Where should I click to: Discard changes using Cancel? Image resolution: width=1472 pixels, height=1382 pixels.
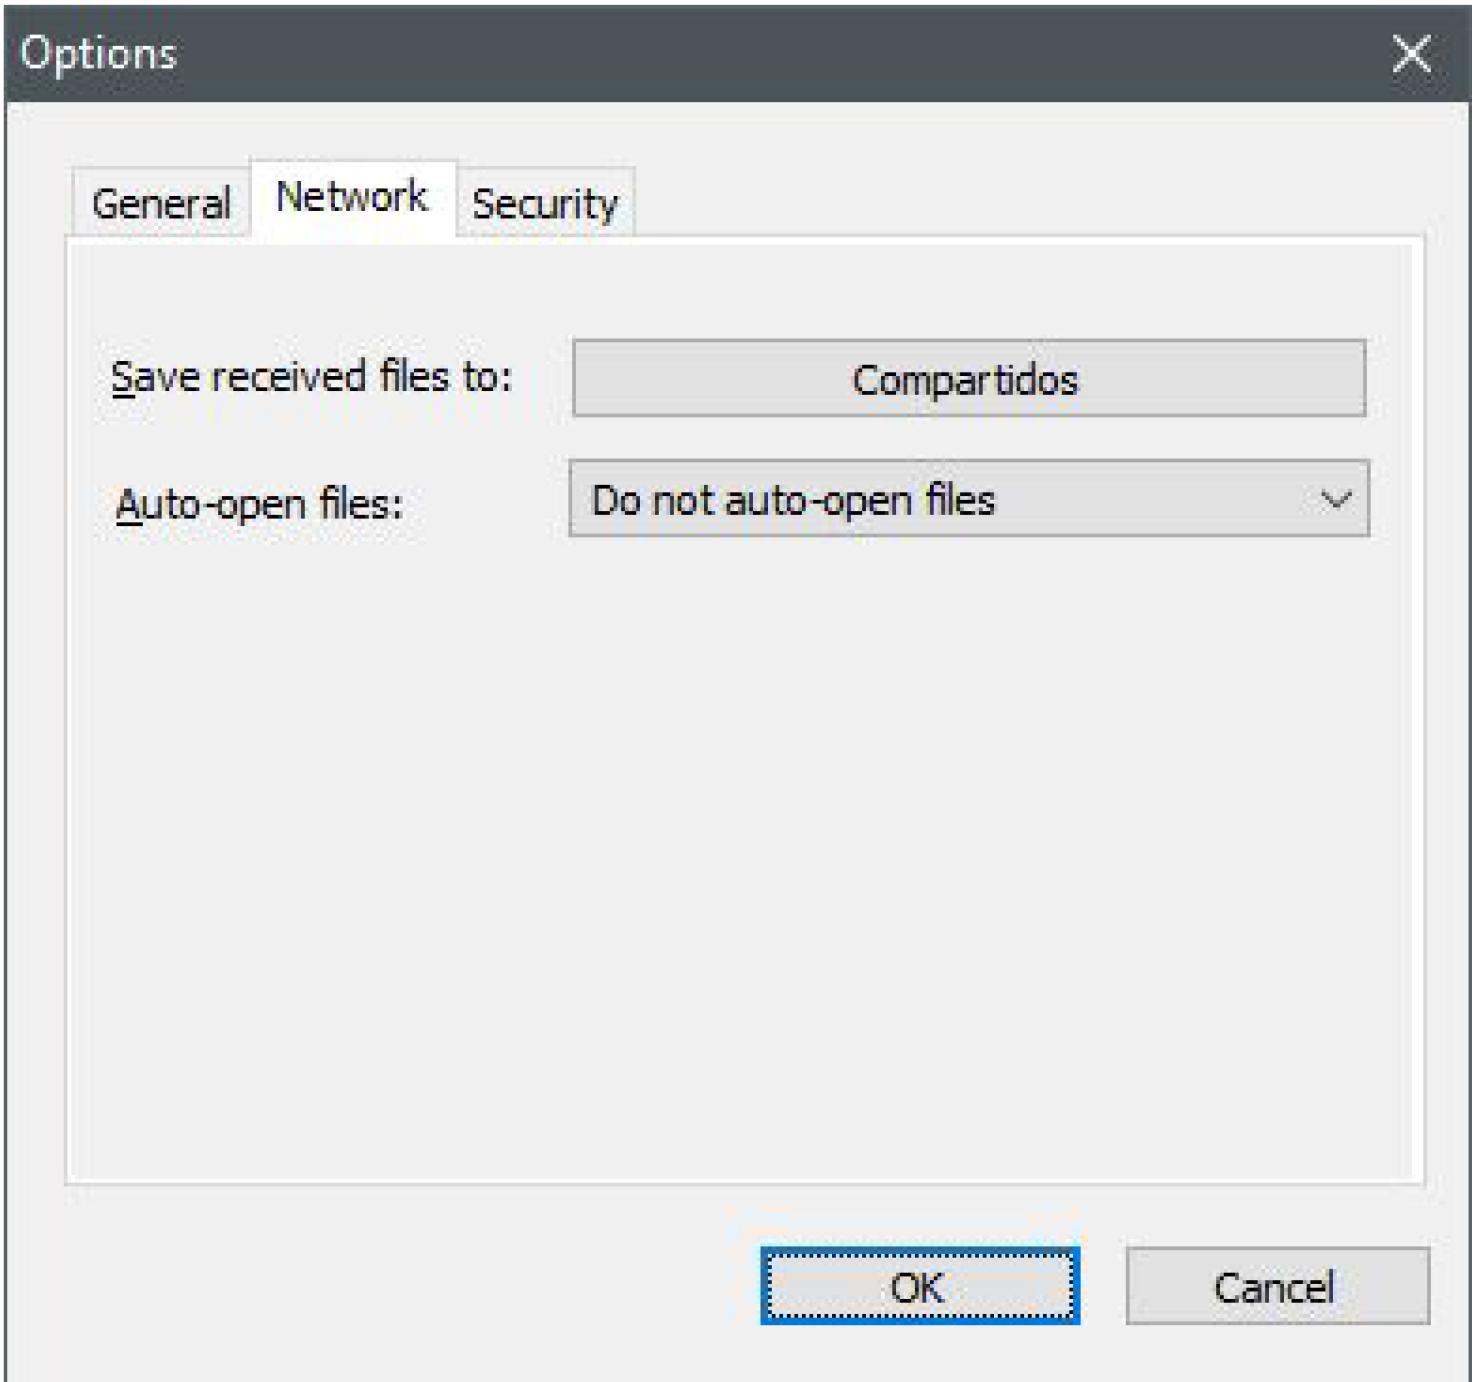coord(1276,1286)
